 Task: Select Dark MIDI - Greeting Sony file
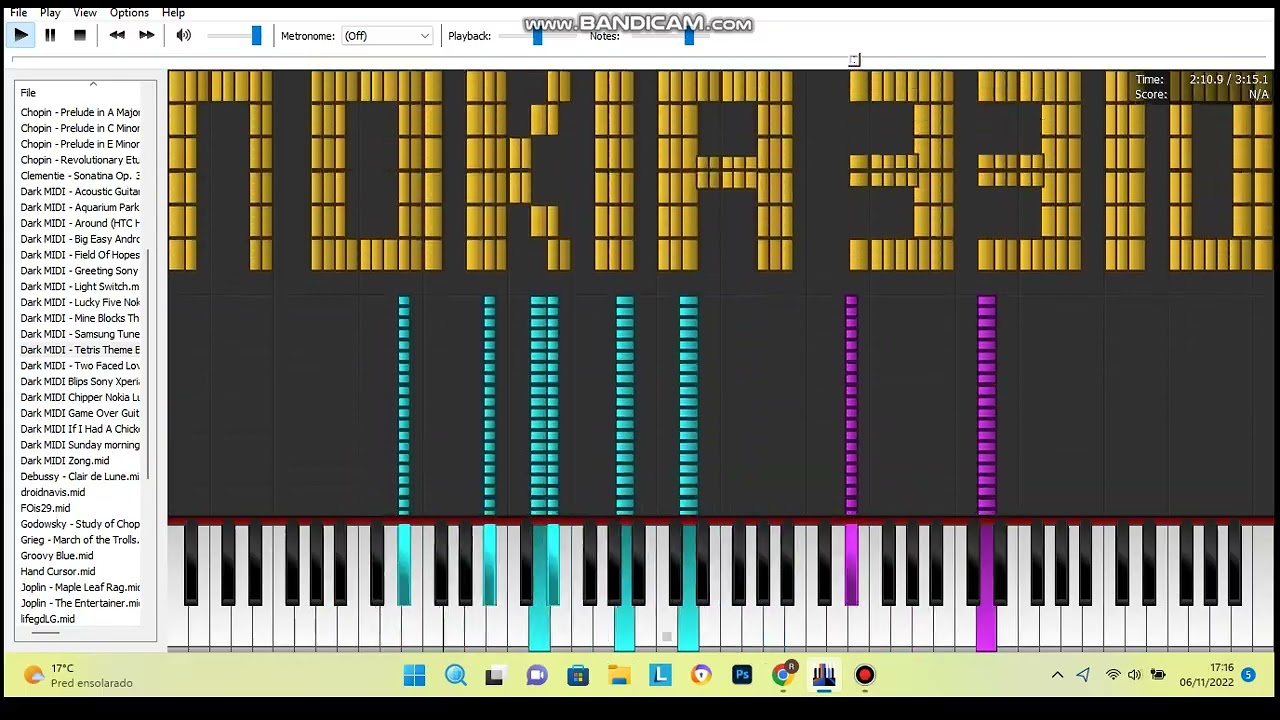[x=80, y=271]
